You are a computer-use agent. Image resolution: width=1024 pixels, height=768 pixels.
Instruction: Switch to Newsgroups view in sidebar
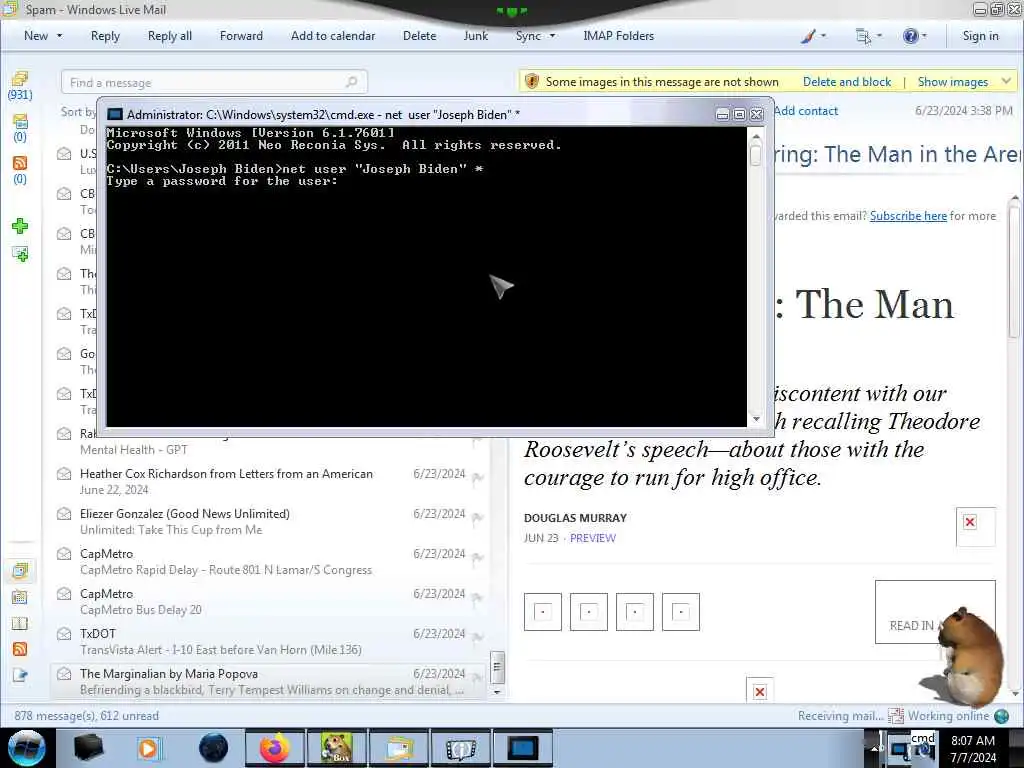coord(20,675)
